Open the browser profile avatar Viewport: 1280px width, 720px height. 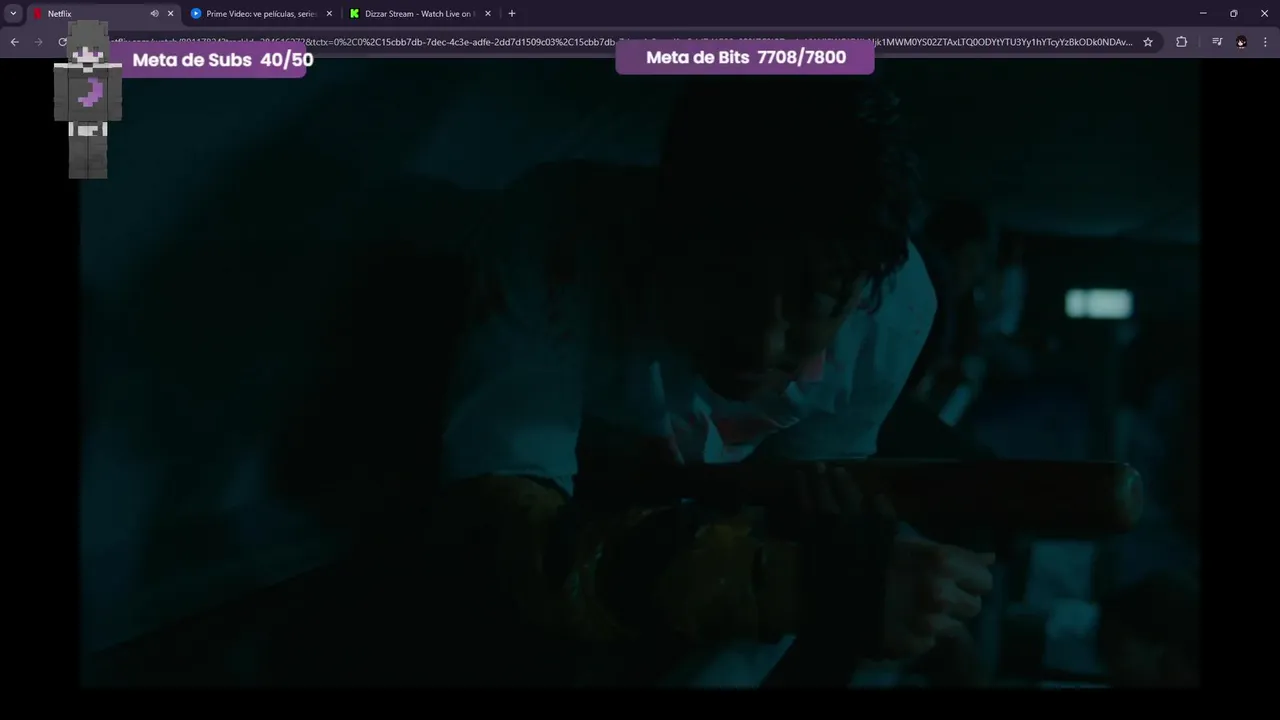coord(1241,42)
